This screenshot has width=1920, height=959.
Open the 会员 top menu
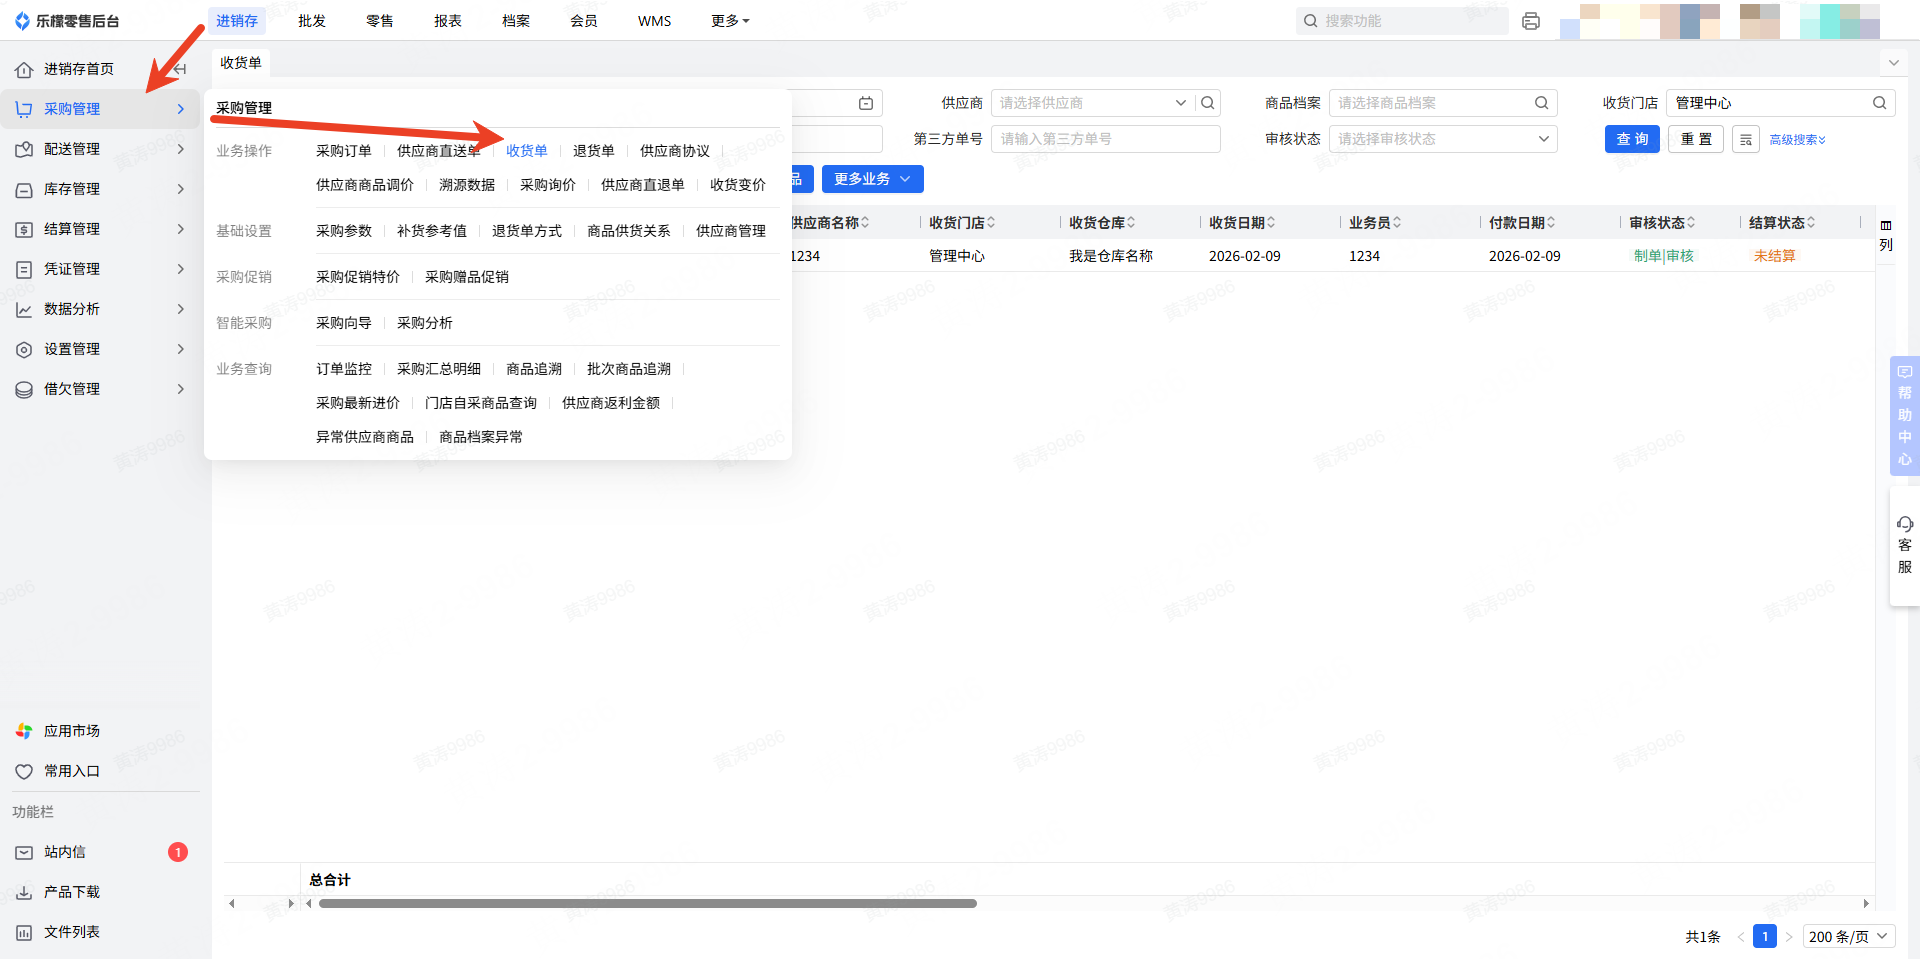click(584, 21)
